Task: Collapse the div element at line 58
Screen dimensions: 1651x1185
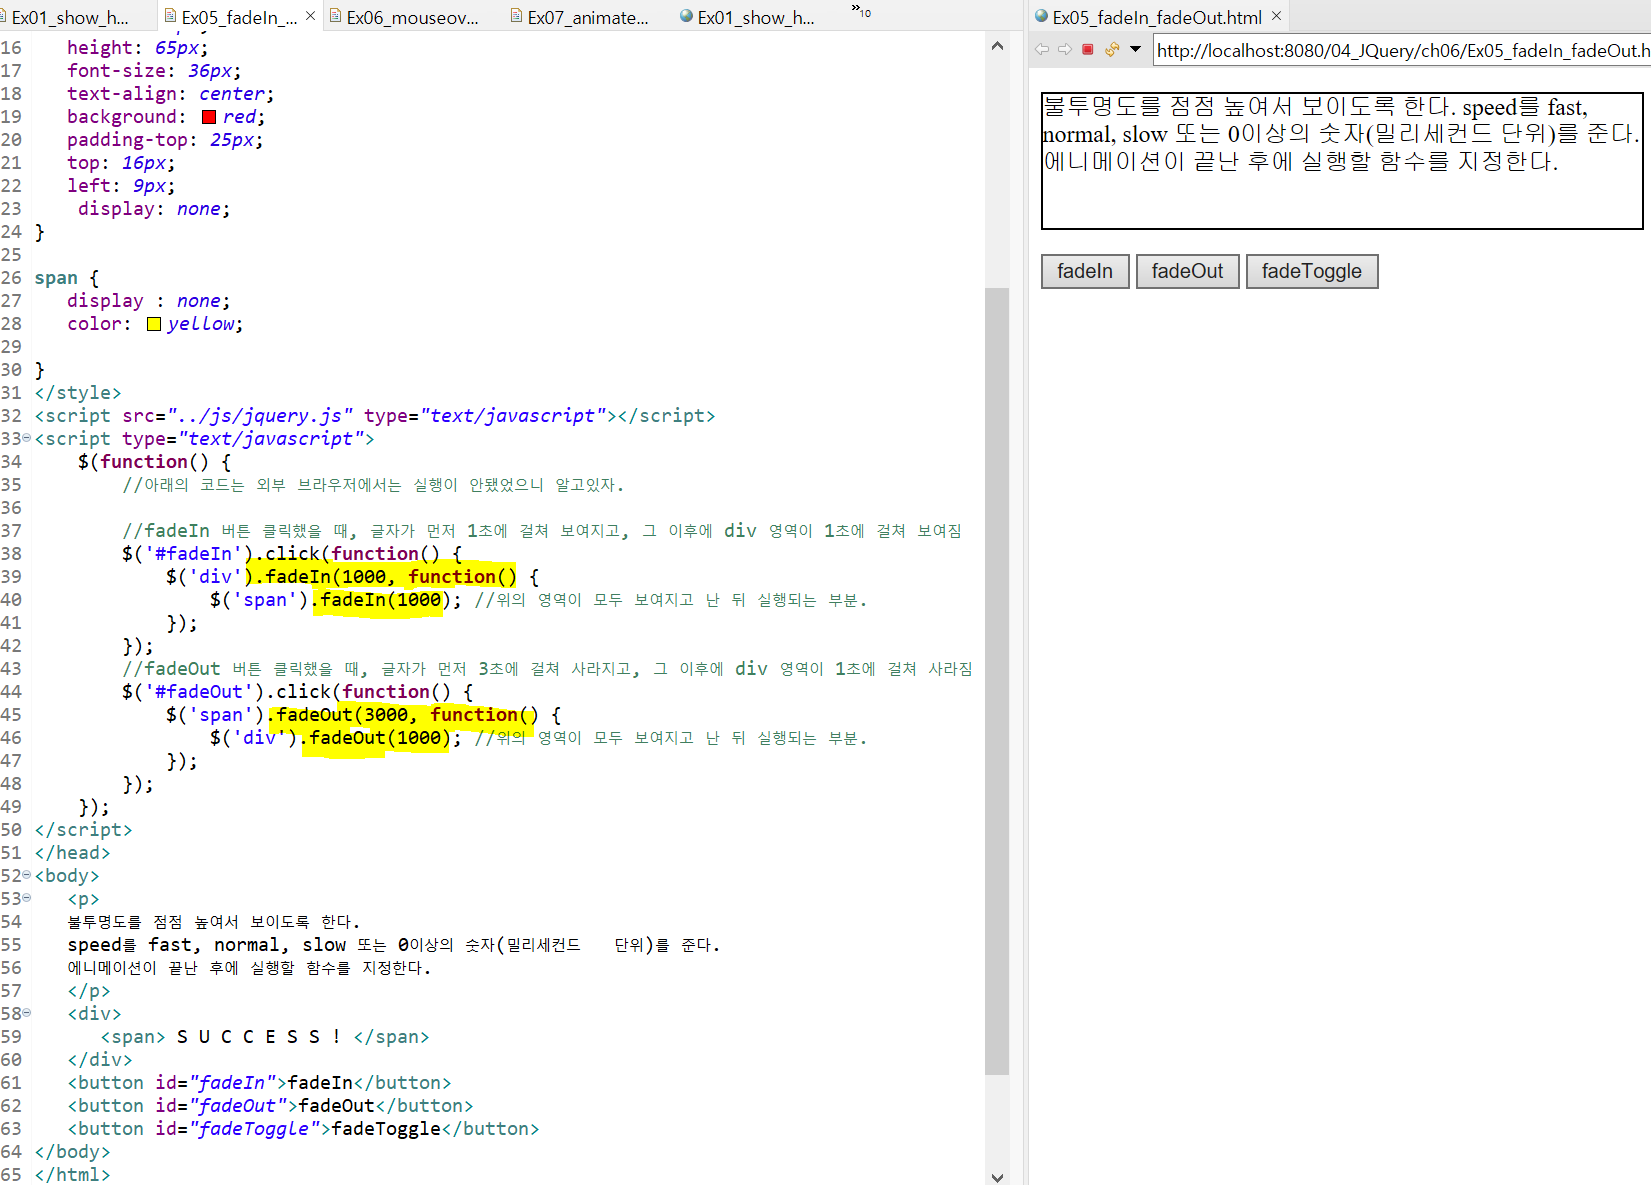Action: coord(27,1013)
